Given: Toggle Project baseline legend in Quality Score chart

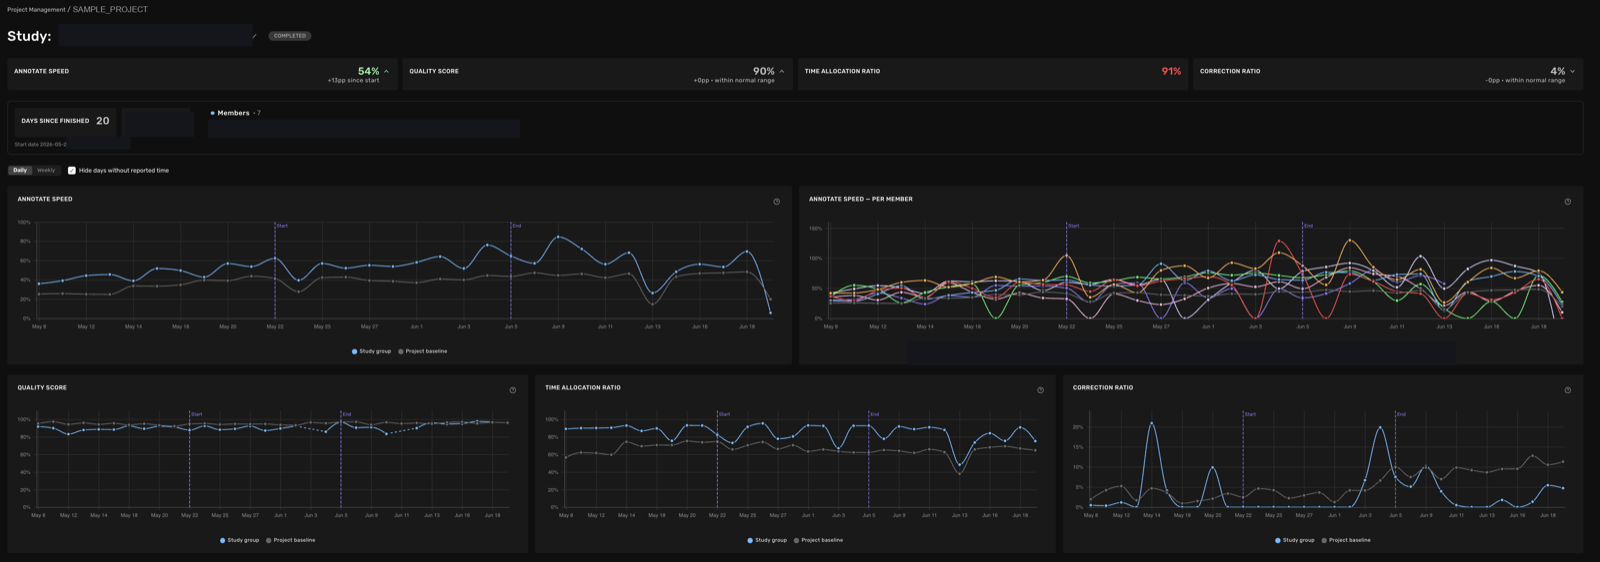Looking at the screenshot, I should [290, 540].
